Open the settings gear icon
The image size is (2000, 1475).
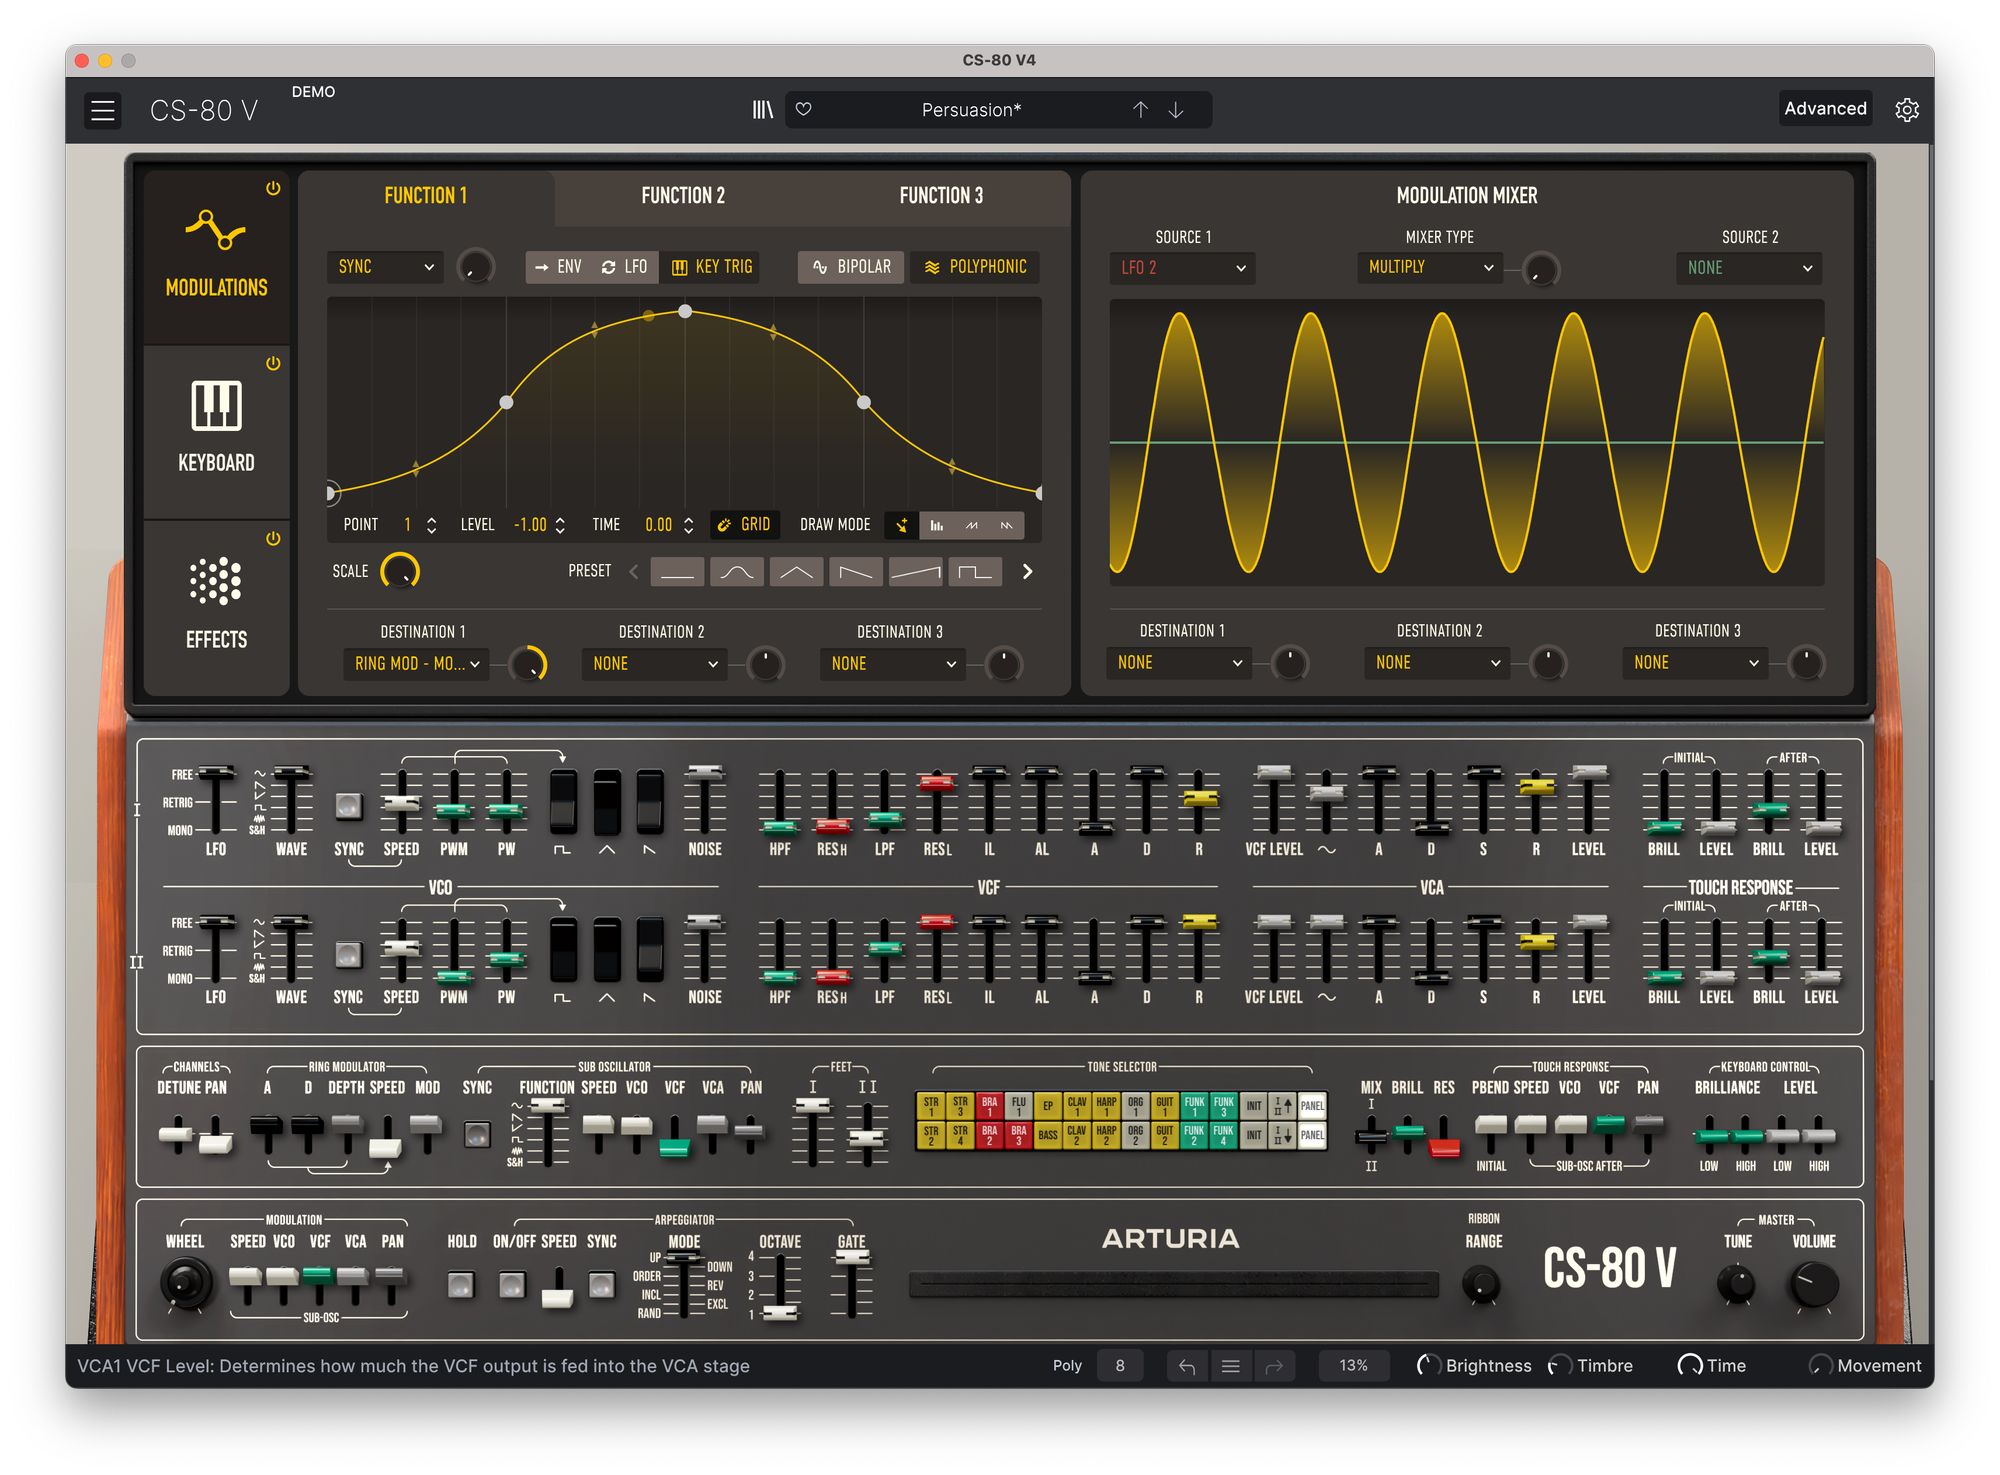point(1906,110)
